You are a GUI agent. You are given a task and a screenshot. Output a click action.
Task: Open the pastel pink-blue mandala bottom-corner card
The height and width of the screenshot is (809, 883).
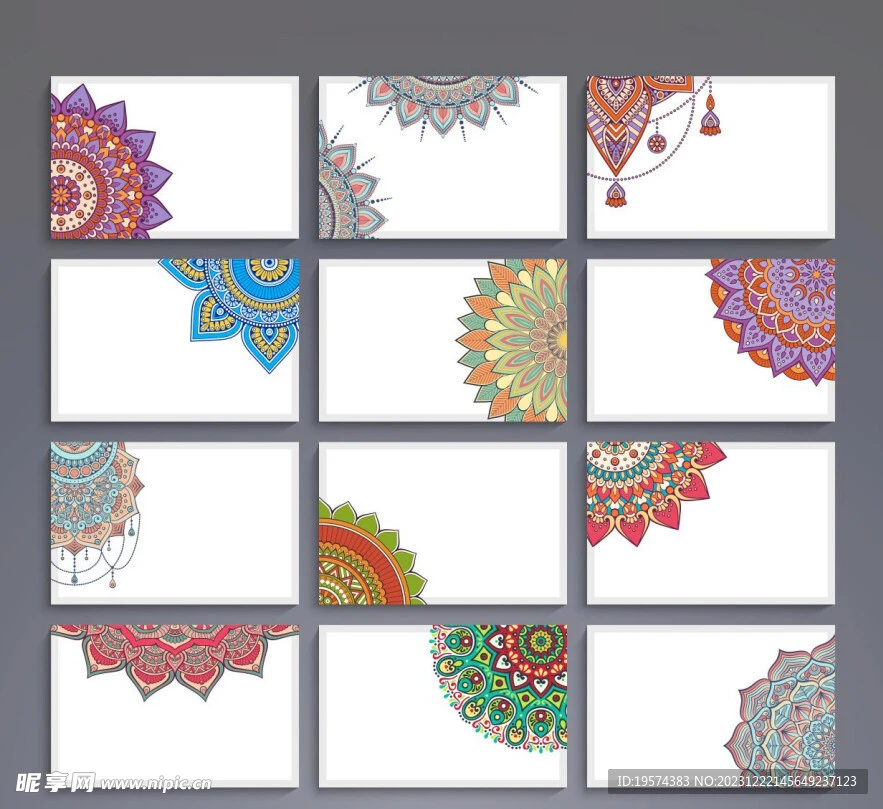pos(711,706)
